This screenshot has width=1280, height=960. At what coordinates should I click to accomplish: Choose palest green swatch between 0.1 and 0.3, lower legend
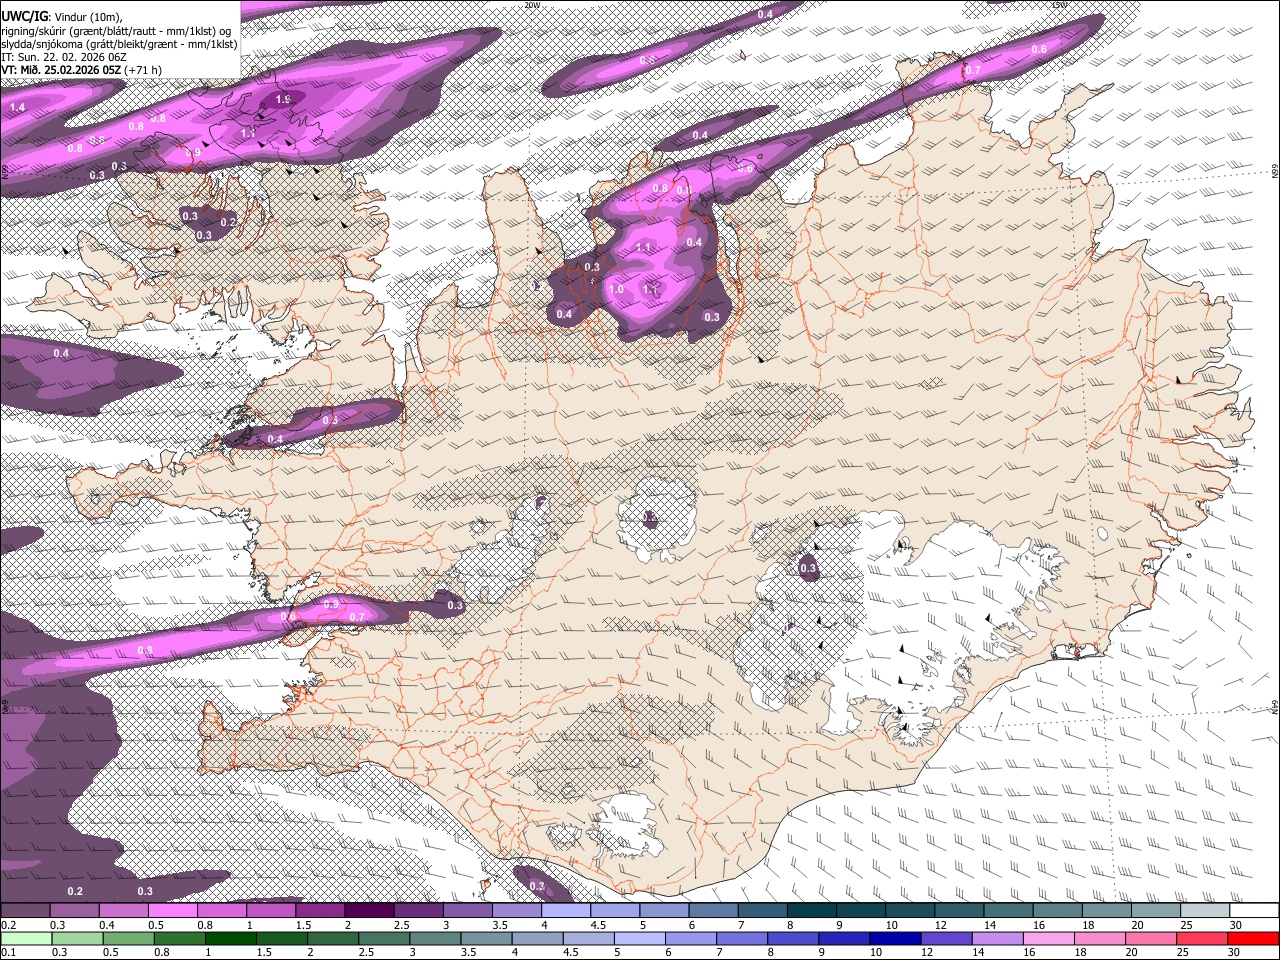[x=26, y=938]
